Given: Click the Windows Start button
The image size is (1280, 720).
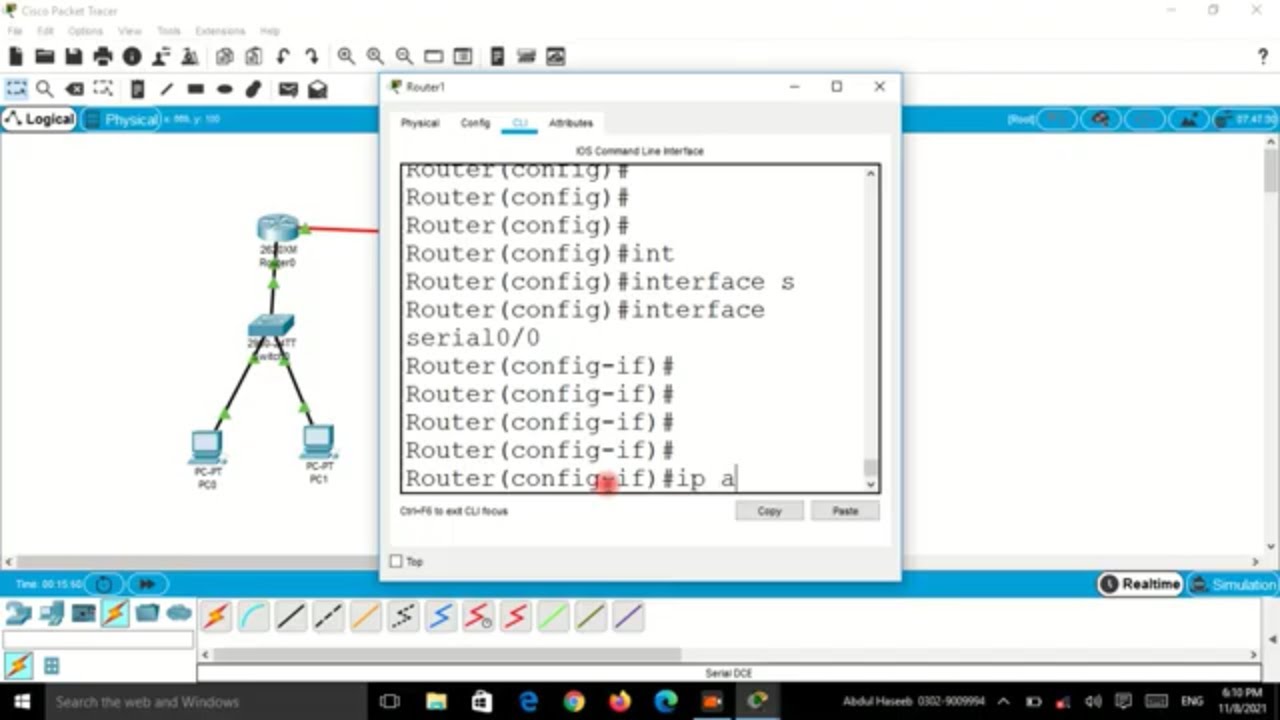Looking at the screenshot, I should point(20,701).
